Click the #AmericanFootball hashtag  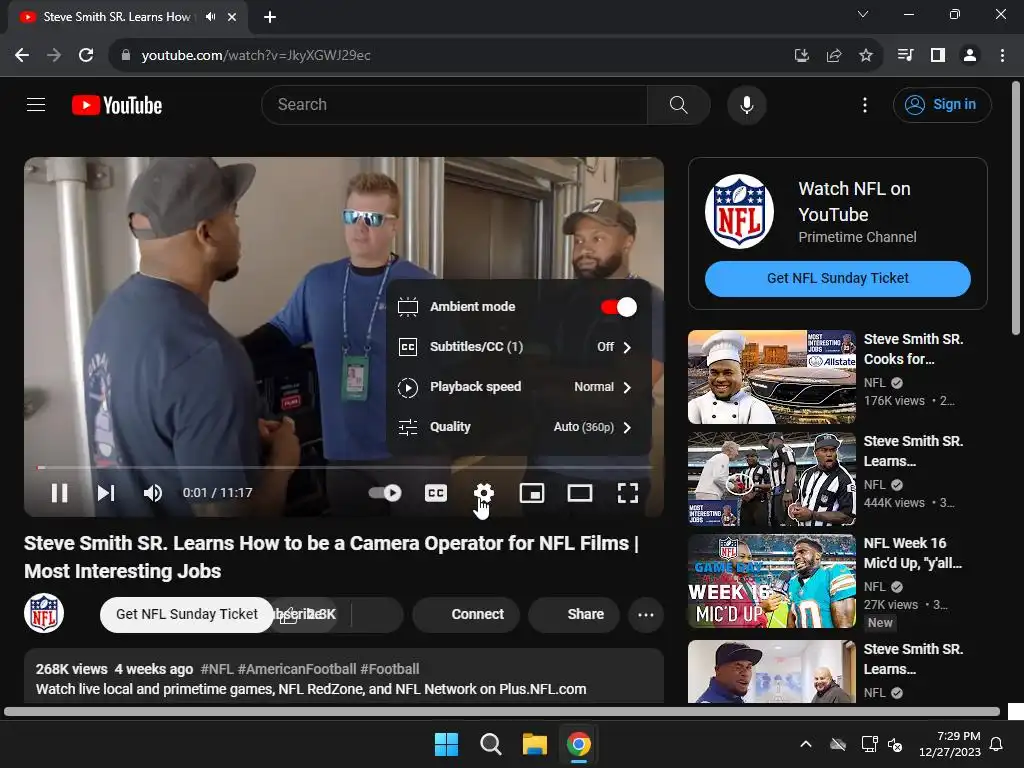(297, 669)
